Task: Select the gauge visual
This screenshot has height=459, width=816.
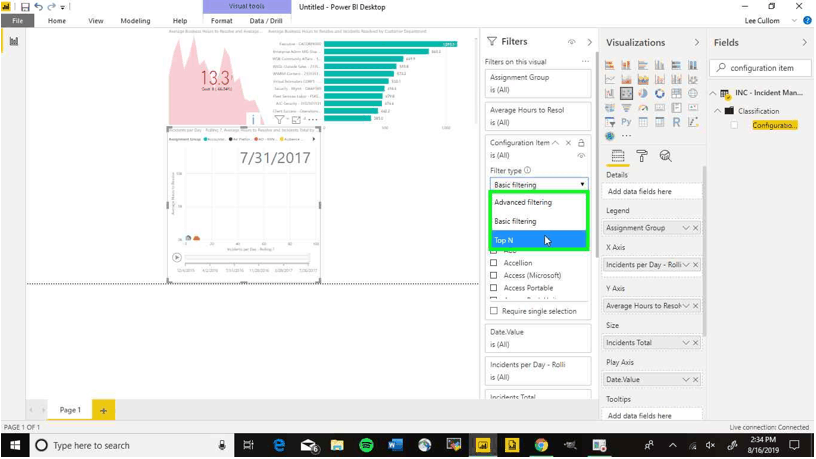Action: (x=643, y=108)
